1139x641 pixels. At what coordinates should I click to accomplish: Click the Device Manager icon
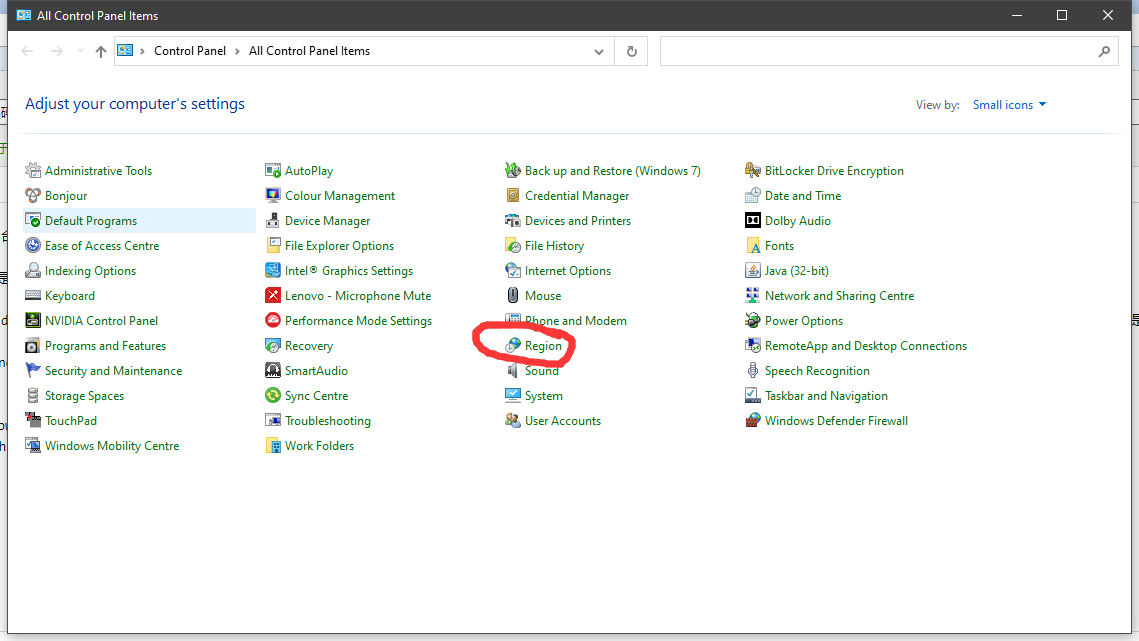coord(273,221)
